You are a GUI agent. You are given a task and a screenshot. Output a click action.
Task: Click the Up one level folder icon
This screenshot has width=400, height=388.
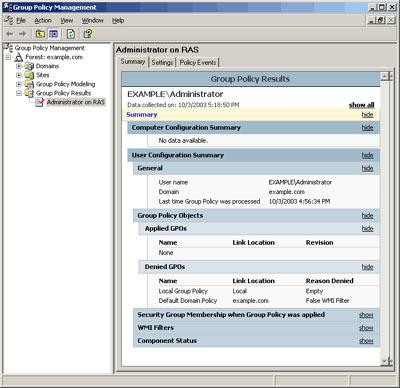click(x=40, y=34)
